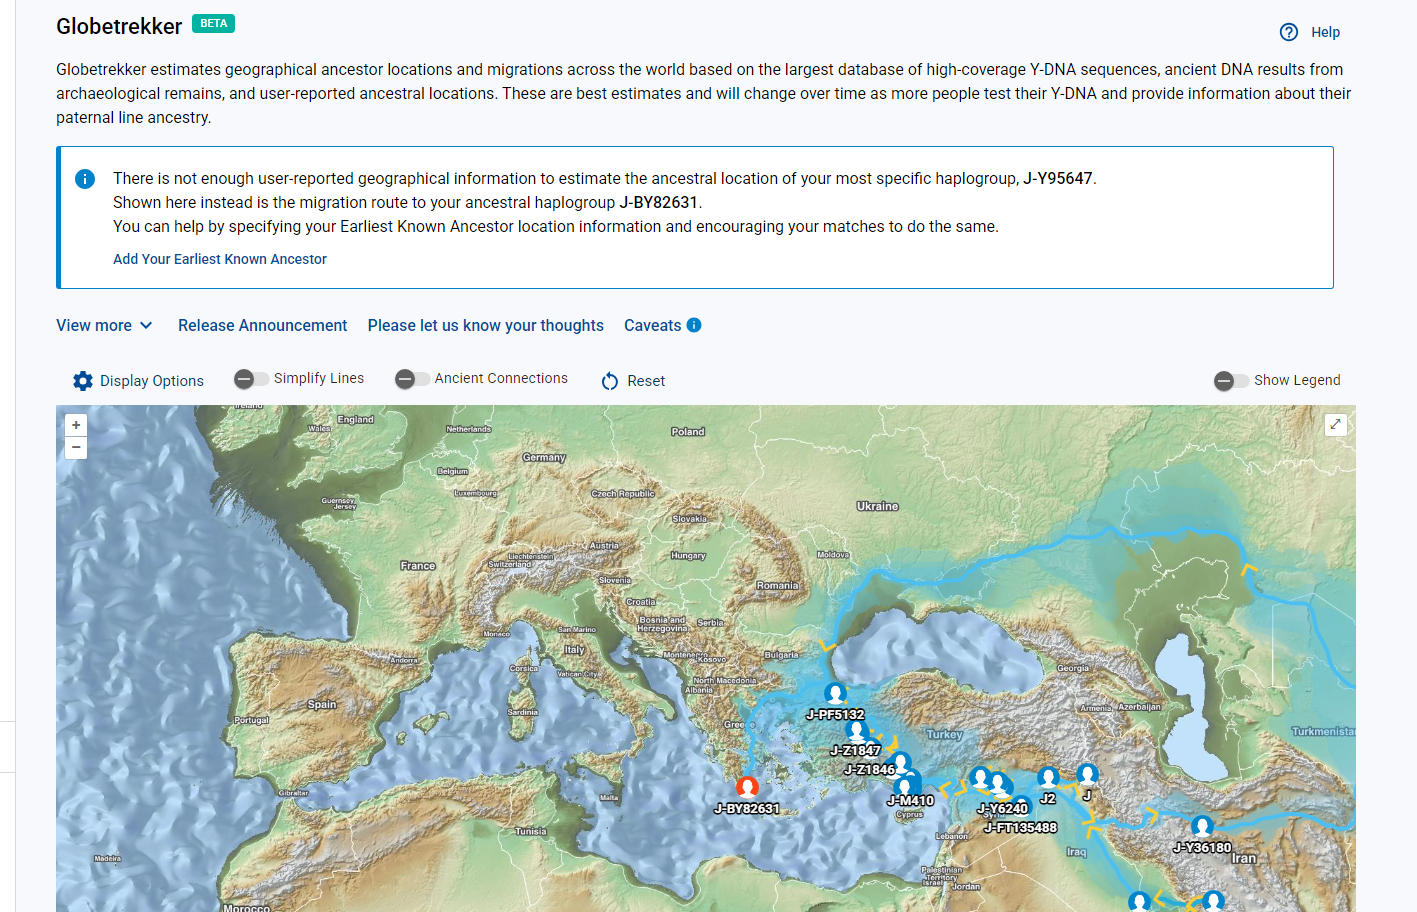Click the Tunisia label on map

tap(530, 832)
